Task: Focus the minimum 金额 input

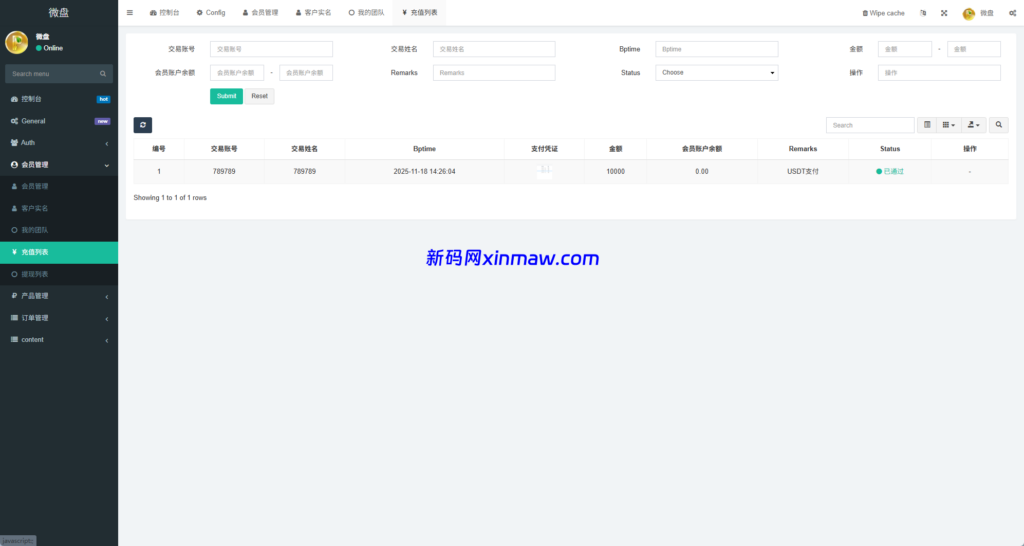Action: (904, 49)
